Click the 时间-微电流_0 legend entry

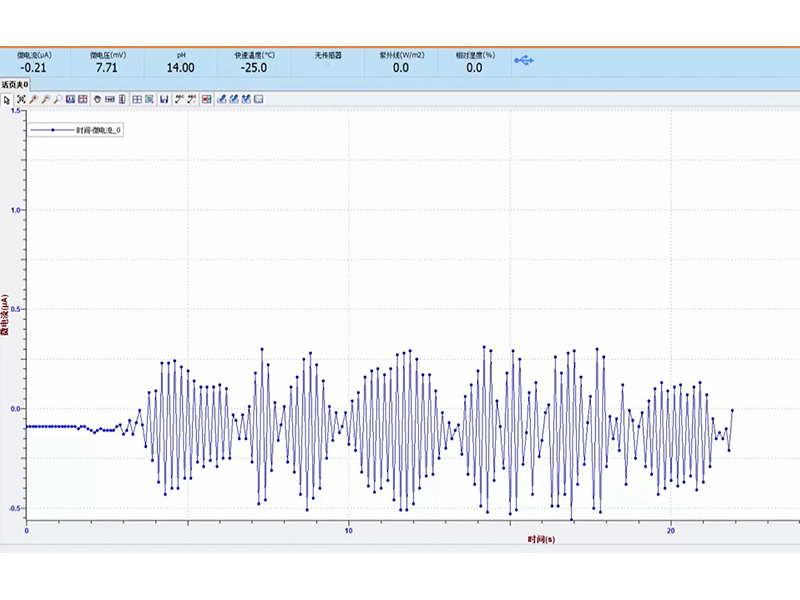(x=75, y=130)
